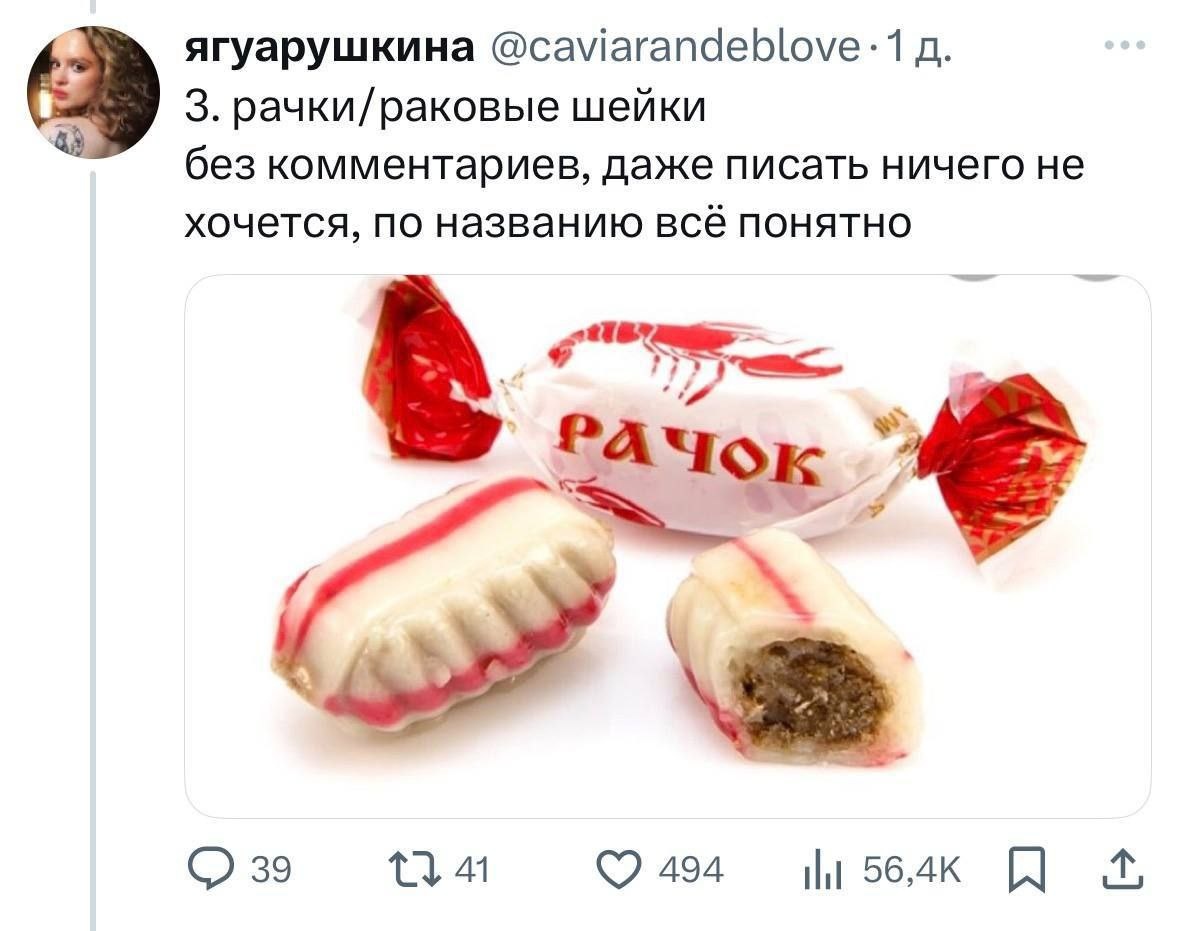This screenshot has height=931, width=1179.
Task: Click the tweet text about рачки/раковые шейки
Action: point(635,165)
